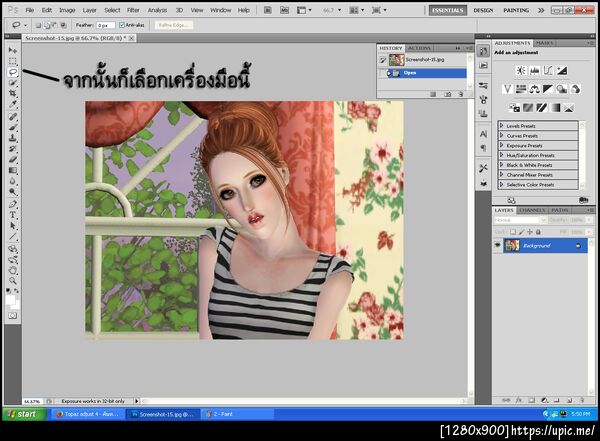Select the History Brush tool

coord(13,149)
